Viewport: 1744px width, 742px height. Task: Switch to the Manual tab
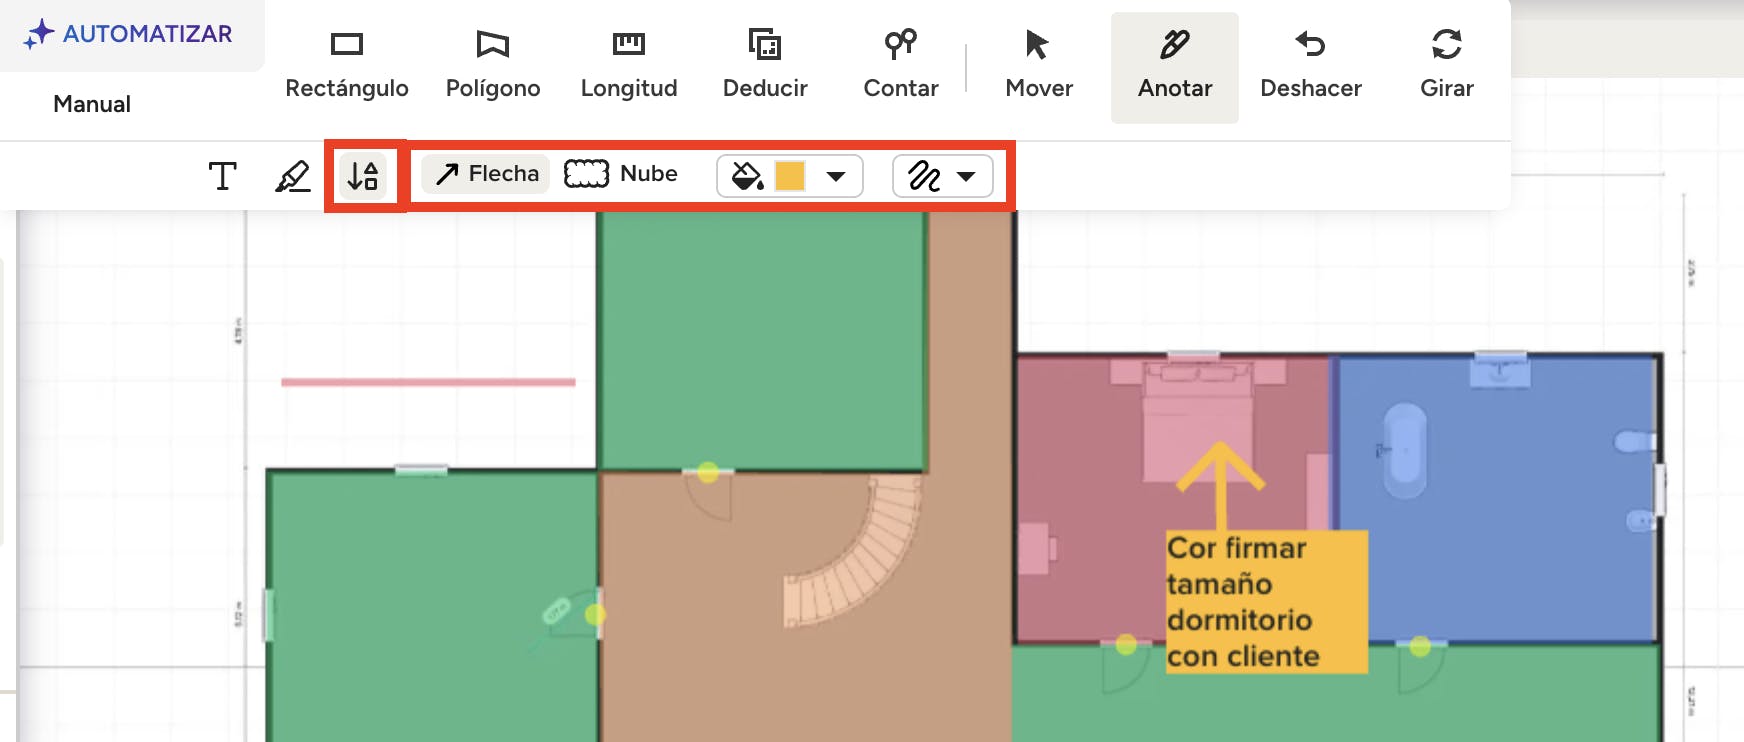coord(92,104)
